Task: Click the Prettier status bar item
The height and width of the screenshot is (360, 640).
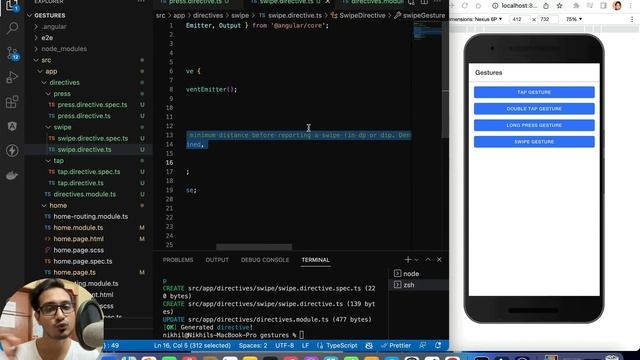Action: coord(396,345)
